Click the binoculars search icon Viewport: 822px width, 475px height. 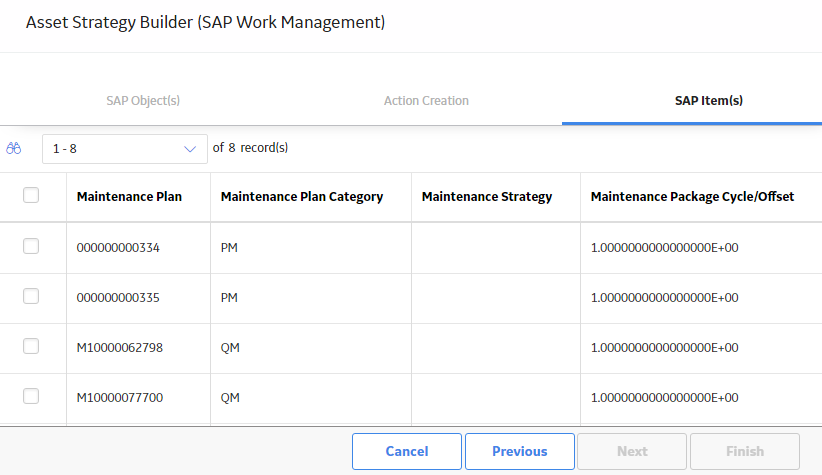(14, 148)
